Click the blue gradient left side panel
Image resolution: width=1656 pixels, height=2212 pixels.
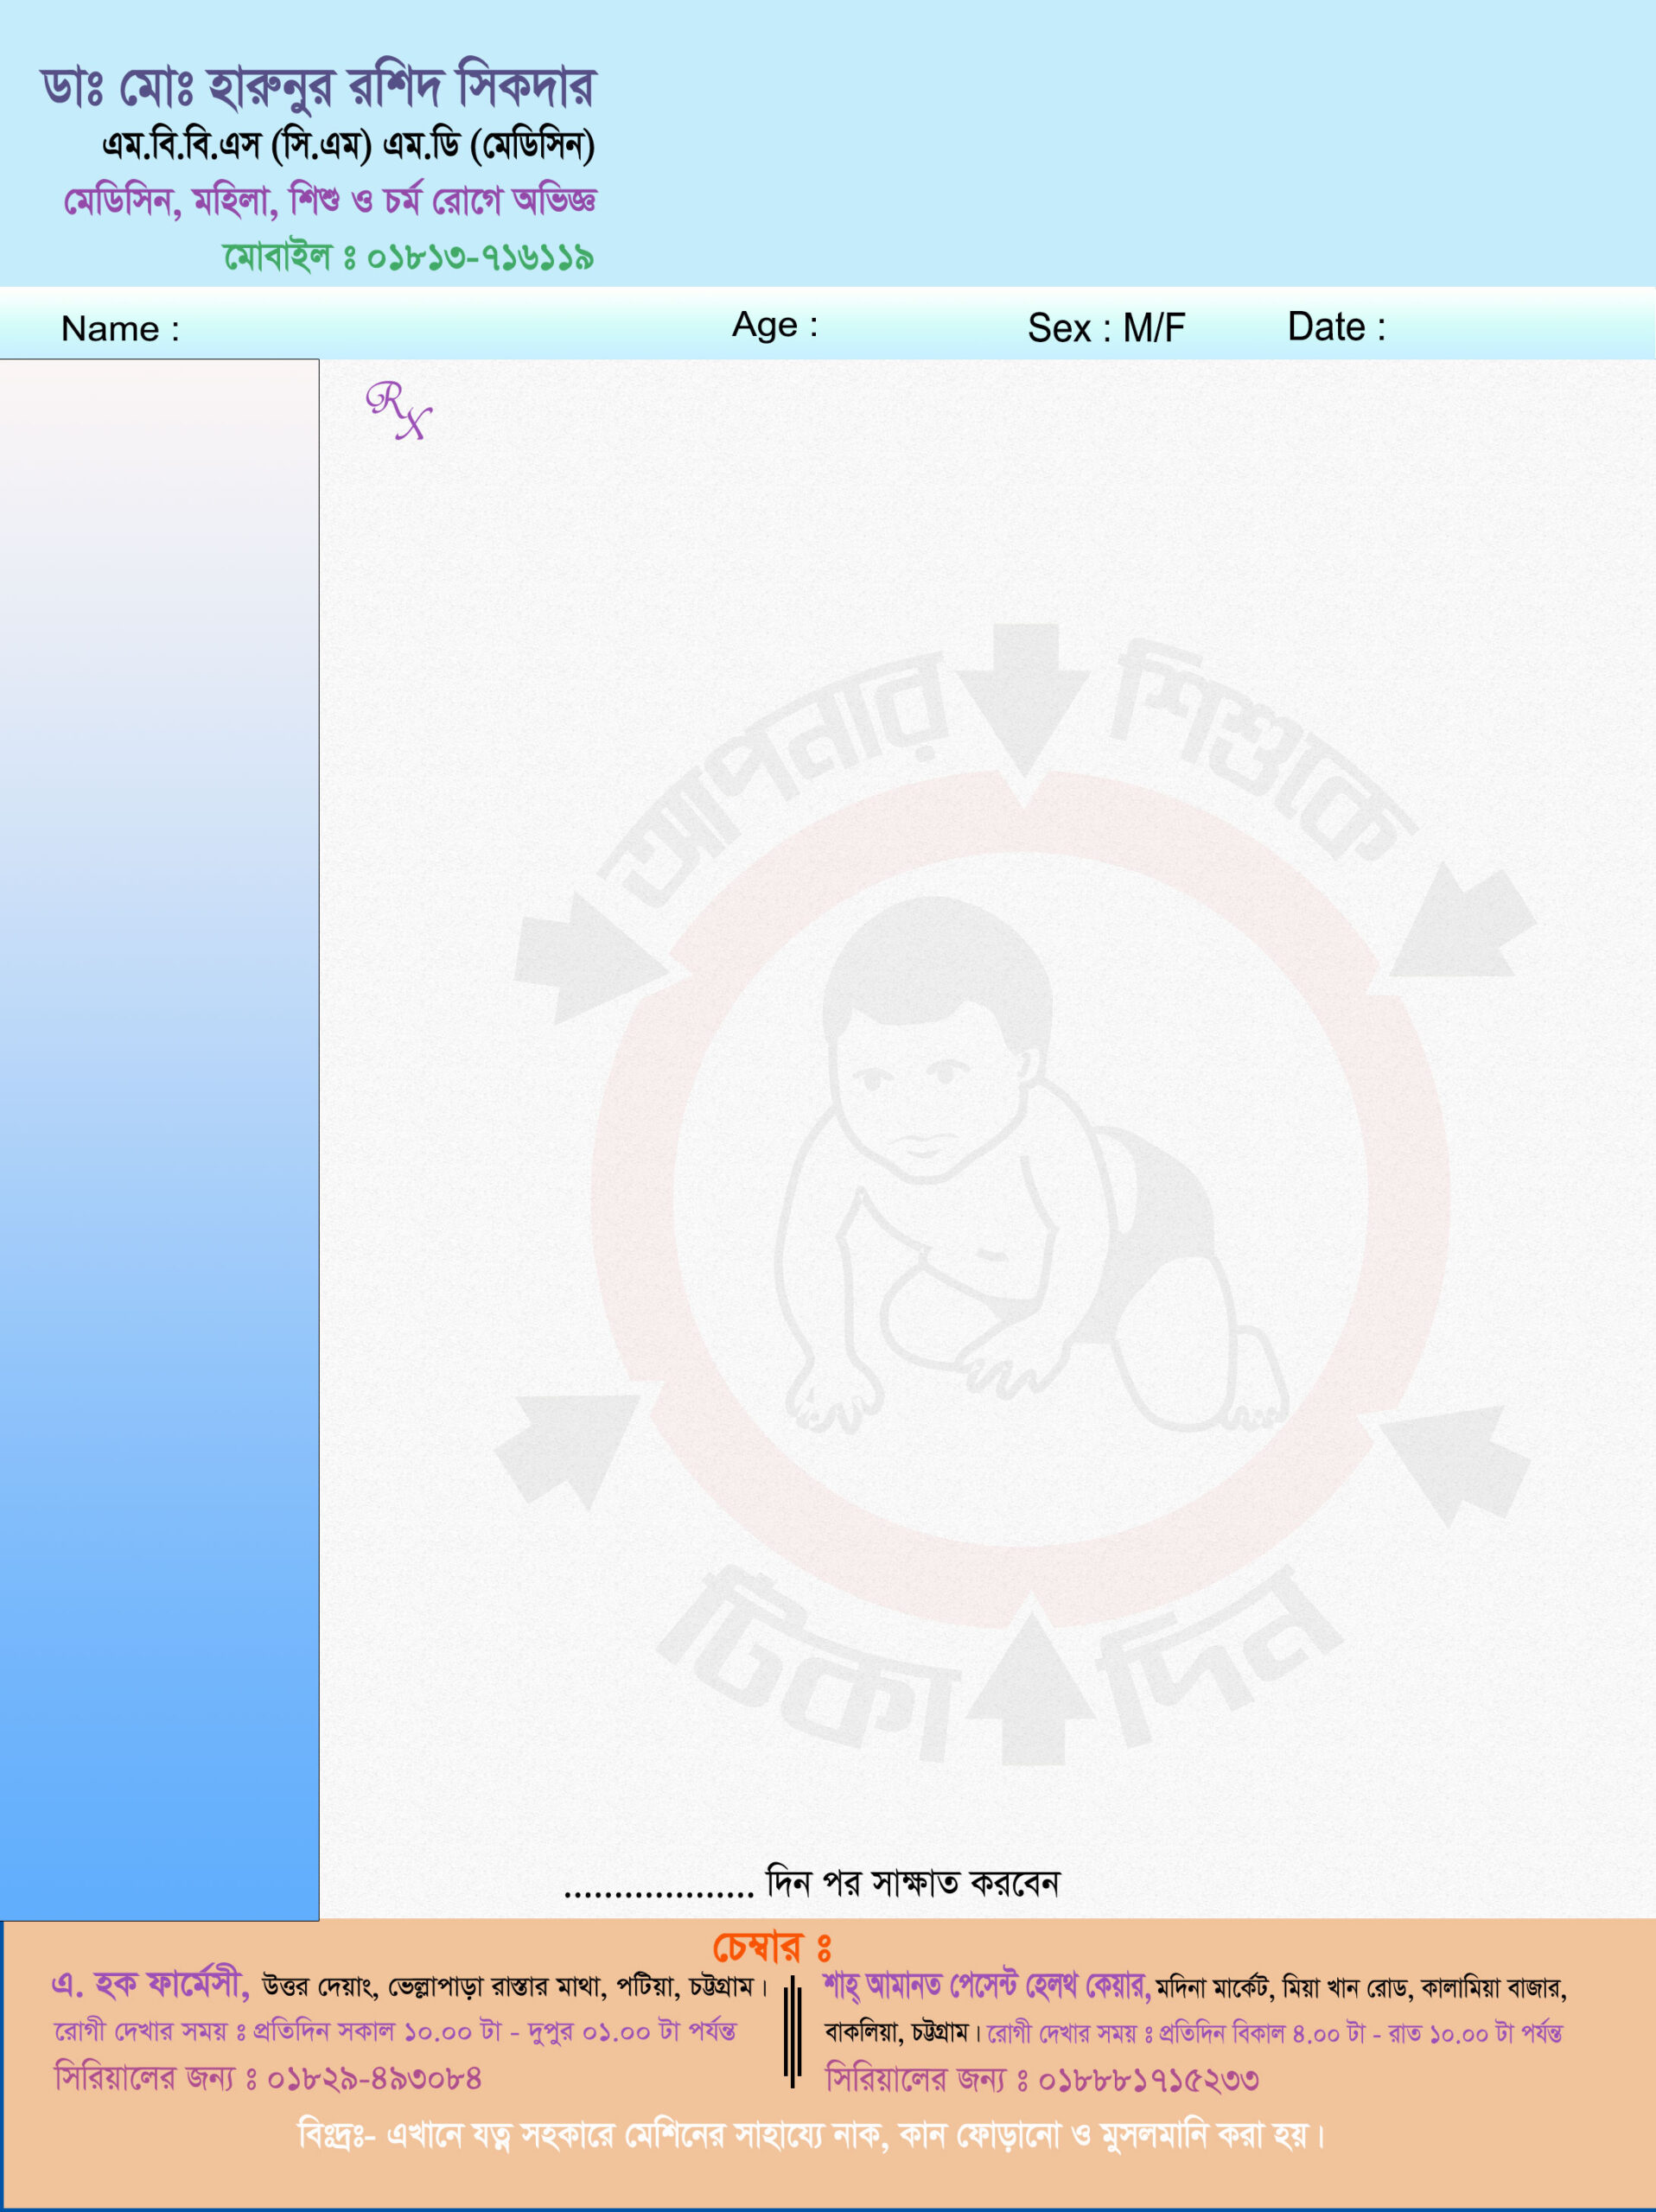[x=159, y=1140]
